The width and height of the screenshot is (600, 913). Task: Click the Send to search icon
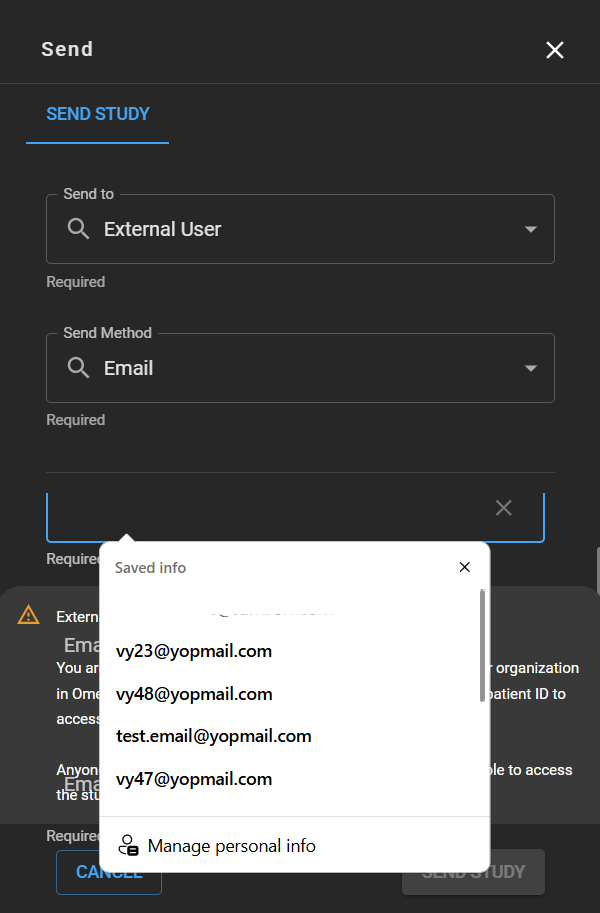point(78,229)
